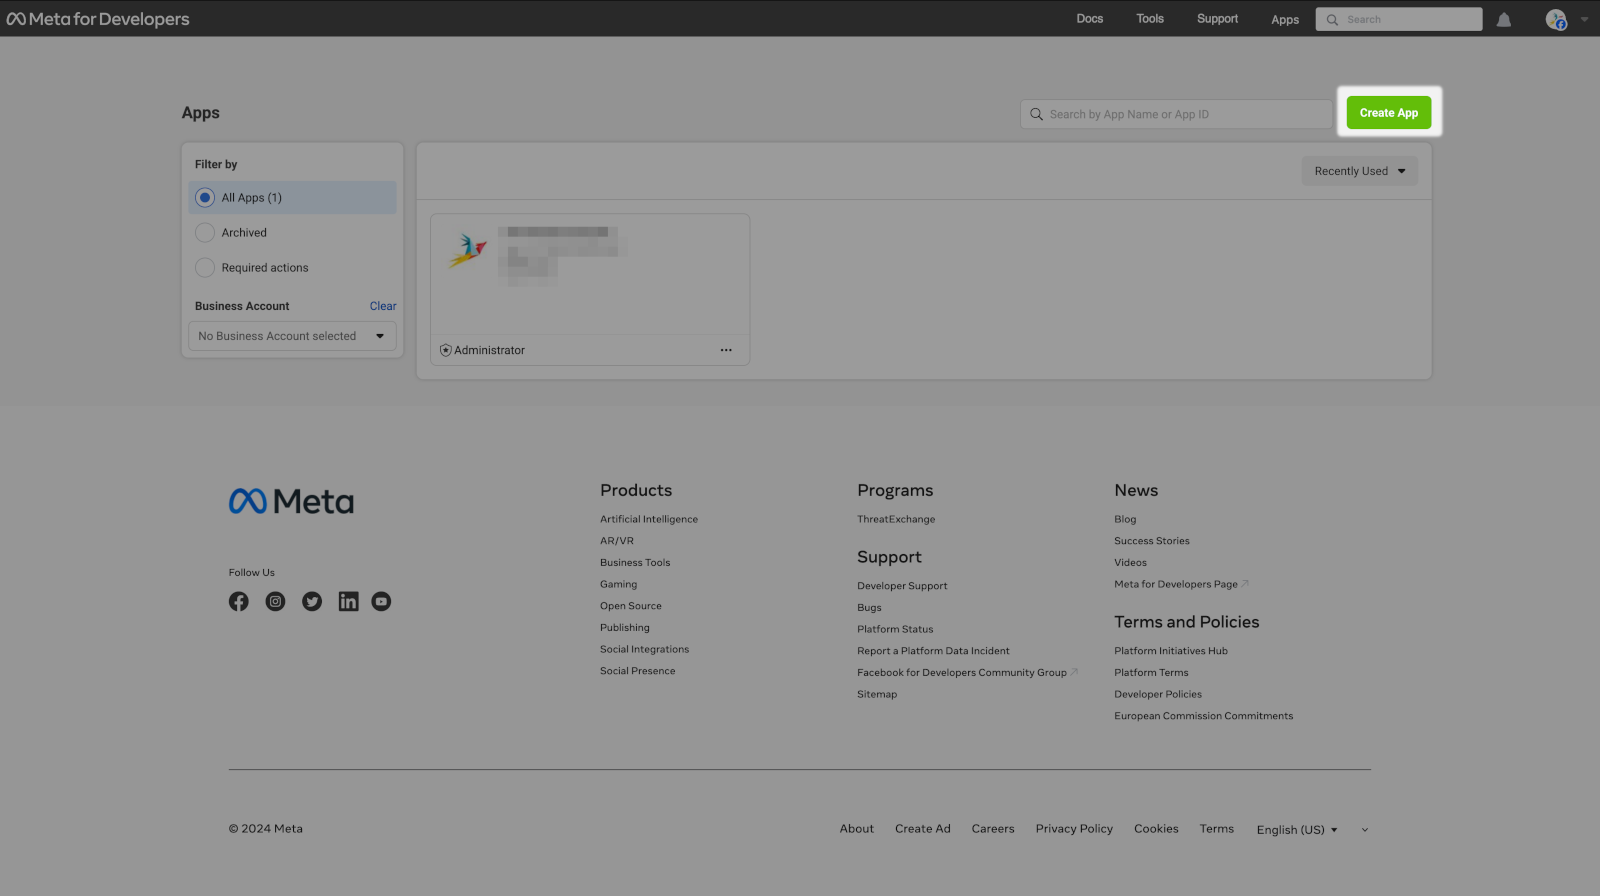Click the magnifier icon in app search

[x=1037, y=114]
